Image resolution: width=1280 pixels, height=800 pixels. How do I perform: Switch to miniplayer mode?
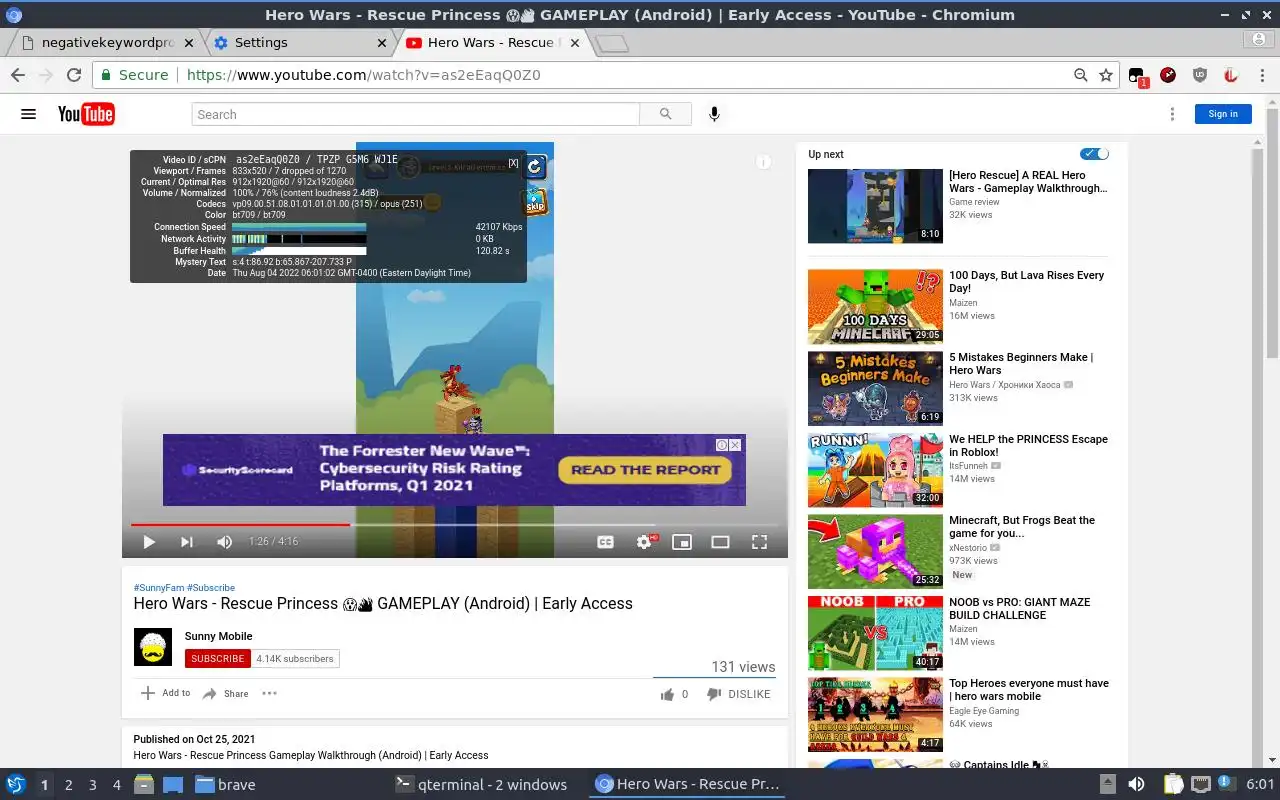coord(682,542)
